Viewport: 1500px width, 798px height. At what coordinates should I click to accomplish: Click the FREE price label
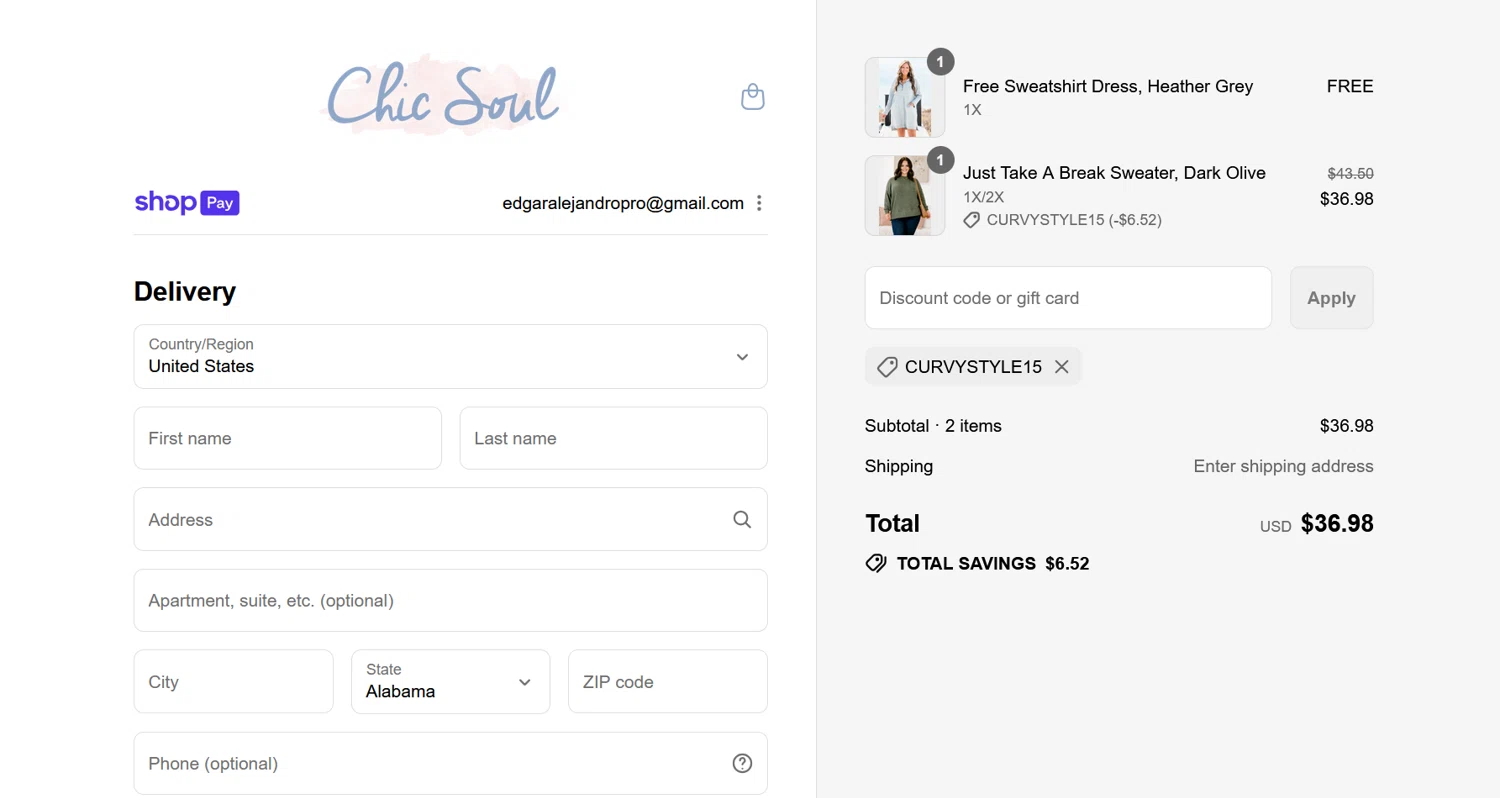pos(1350,86)
